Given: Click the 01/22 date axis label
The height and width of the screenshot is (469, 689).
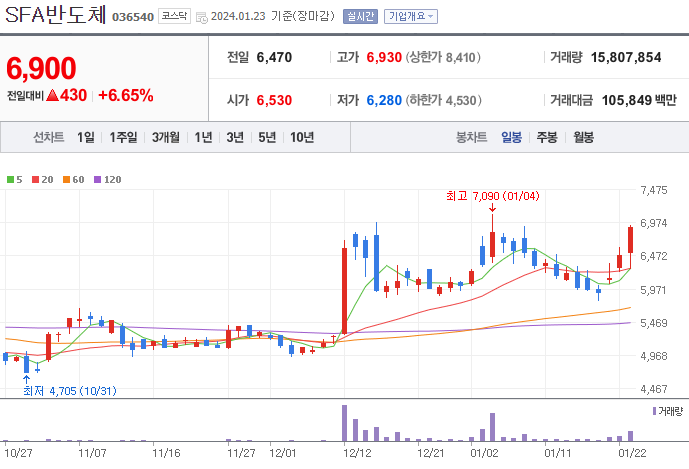Looking at the screenshot, I should [x=632, y=453].
